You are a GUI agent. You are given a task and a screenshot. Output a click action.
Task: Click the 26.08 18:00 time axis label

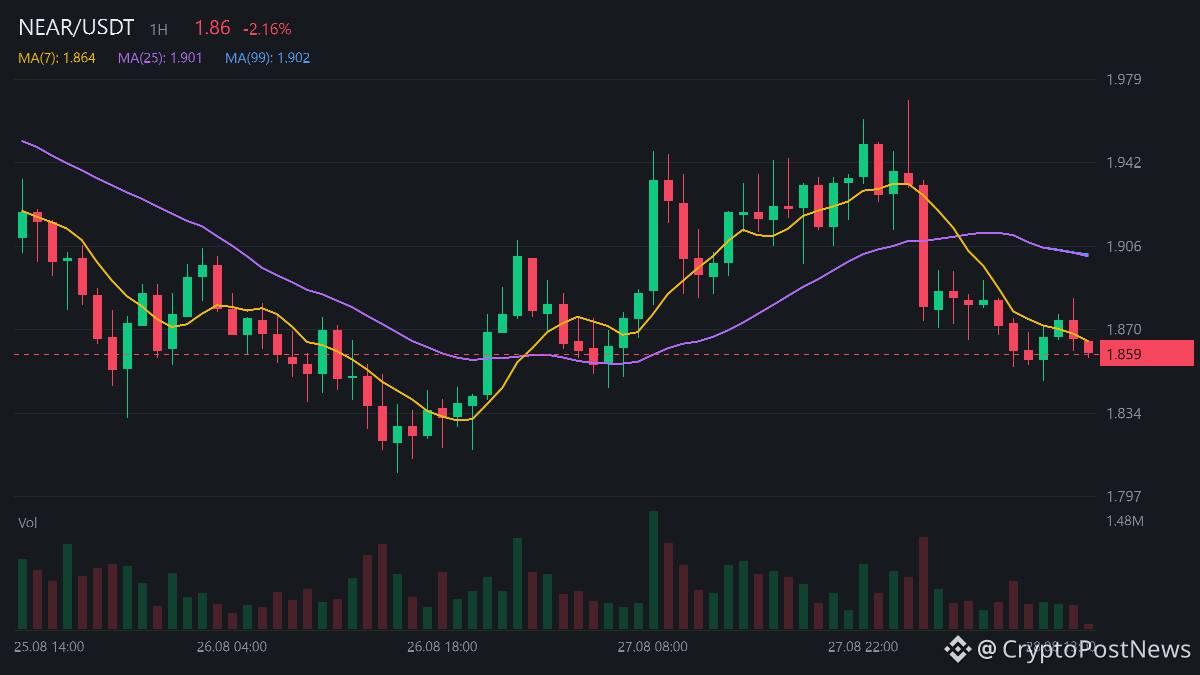coord(442,646)
